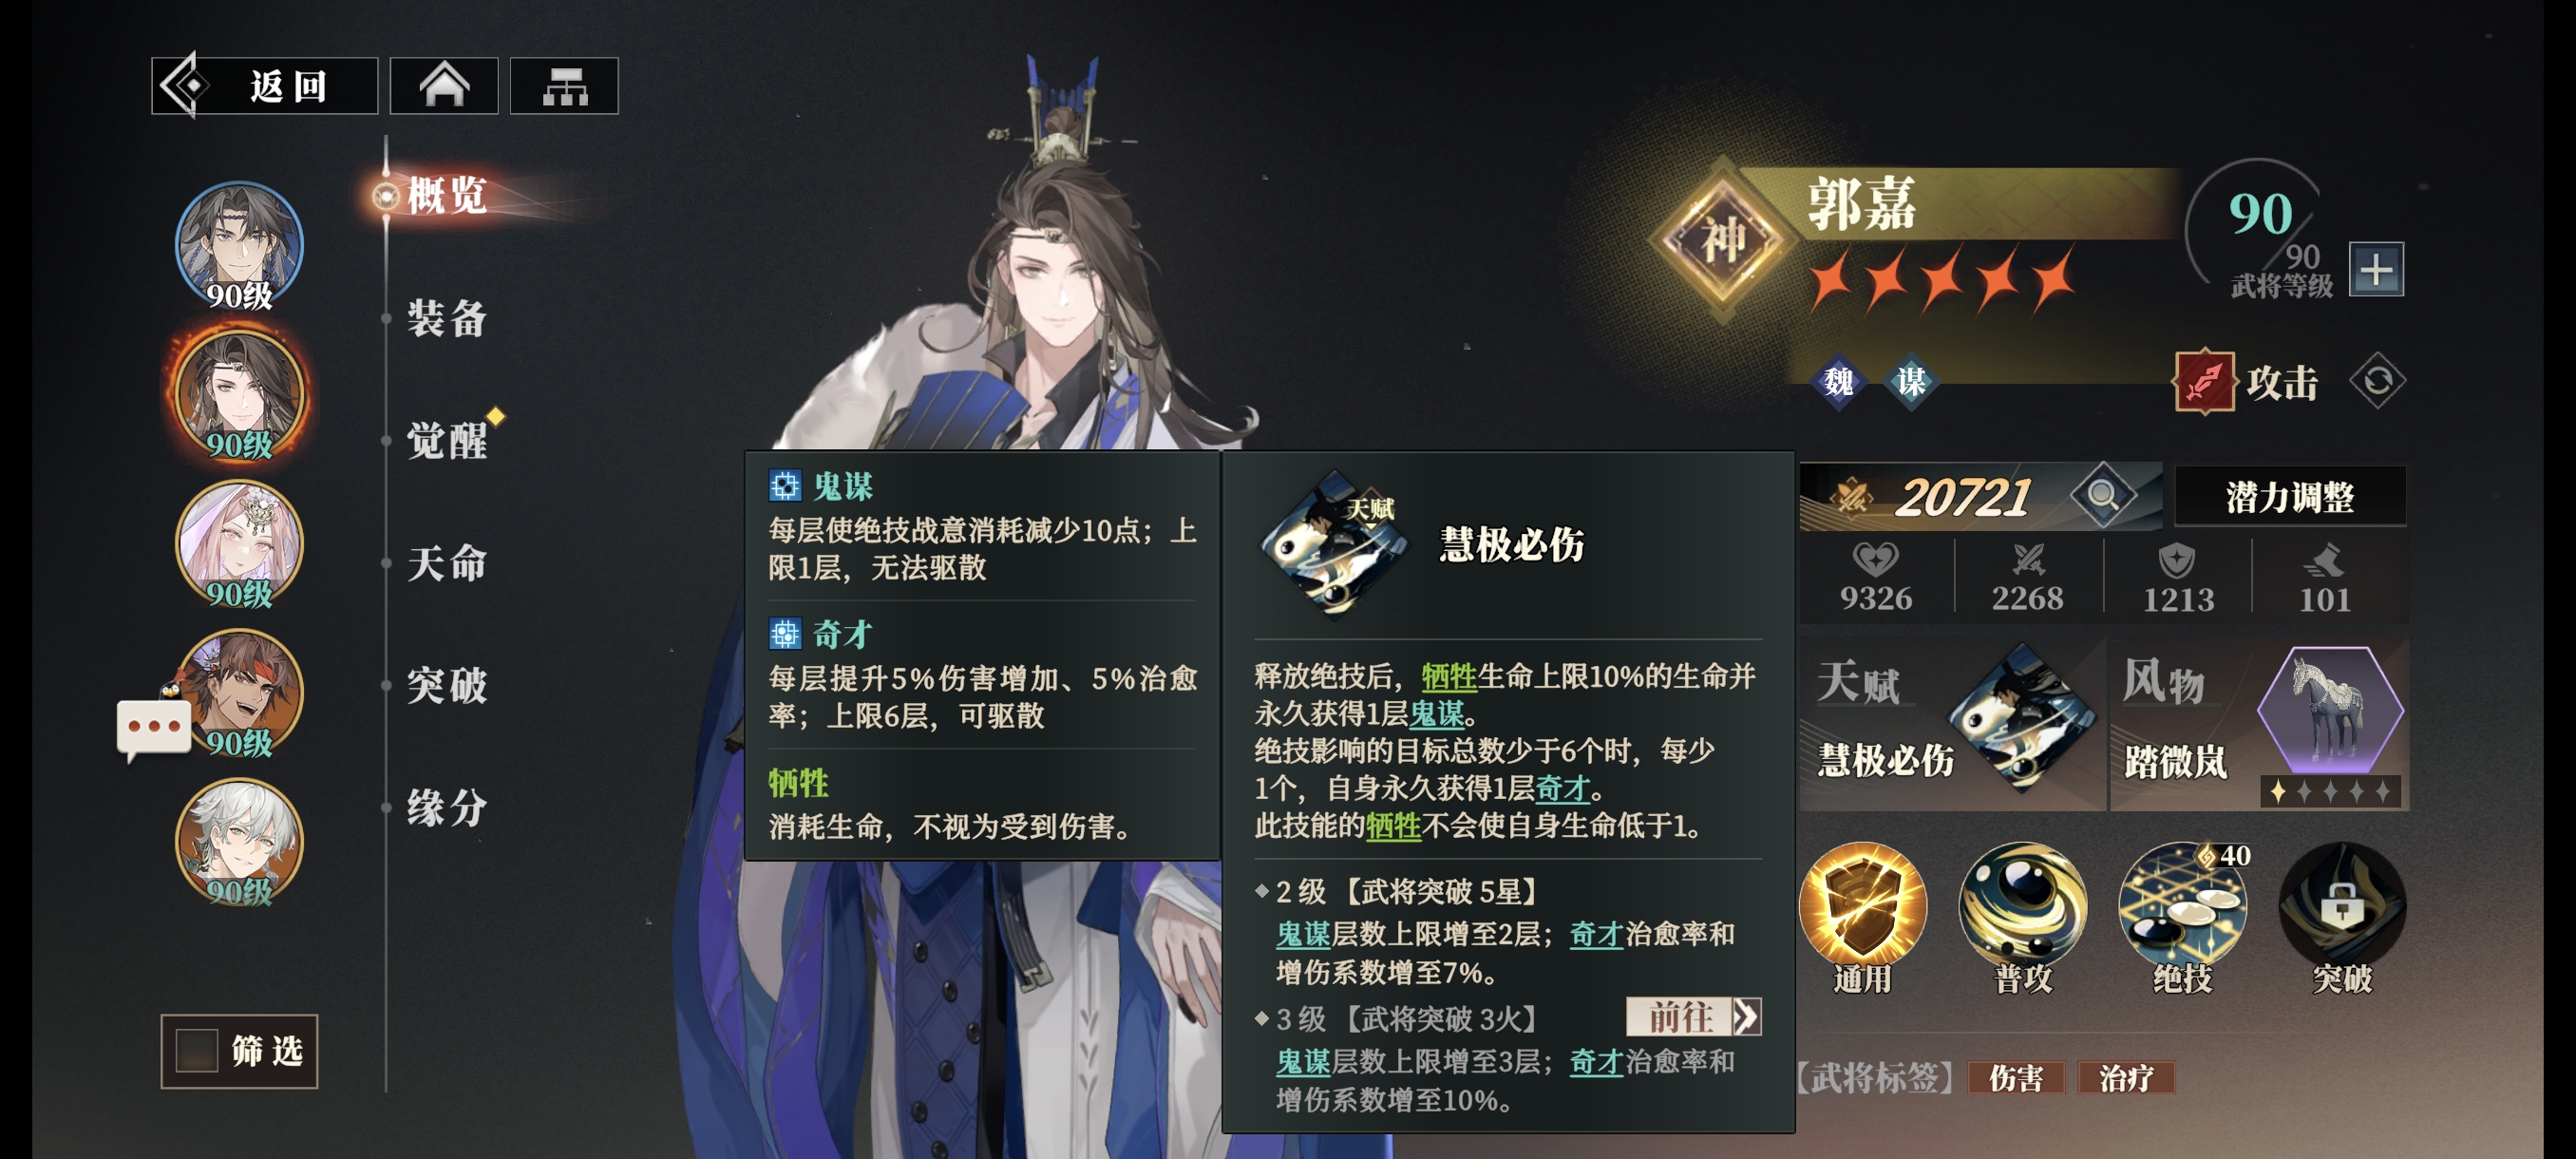The height and width of the screenshot is (1159, 2576).
Task: Select the 装备 tab
Action: pyautogui.click(x=447, y=319)
